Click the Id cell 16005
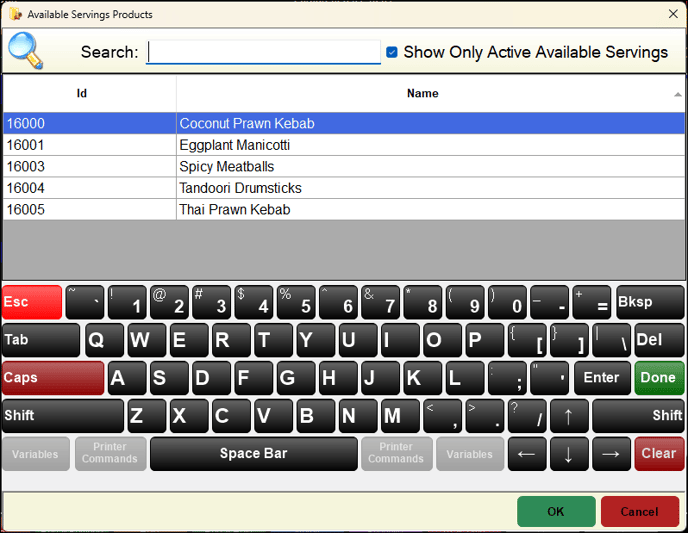Screen dimensions: 688x533 coord(90,209)
